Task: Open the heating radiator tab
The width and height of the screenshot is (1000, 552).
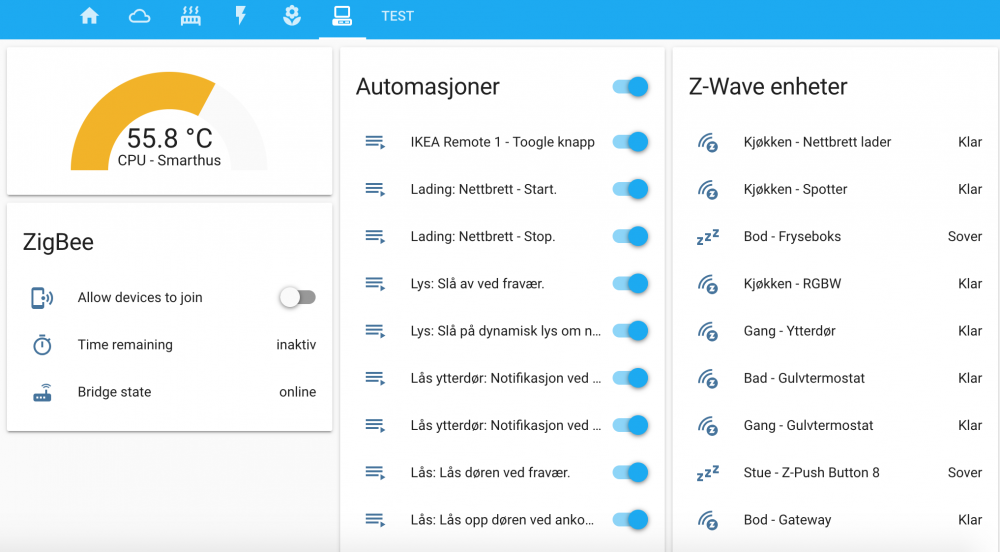Action: click(191, 16)
